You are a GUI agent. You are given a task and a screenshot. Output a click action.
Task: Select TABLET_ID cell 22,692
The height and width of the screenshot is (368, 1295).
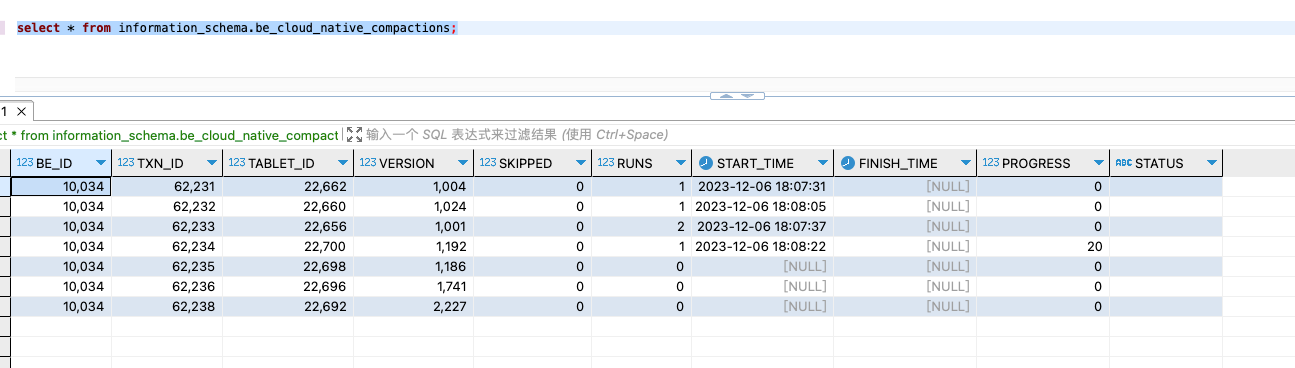click(287, 306)
